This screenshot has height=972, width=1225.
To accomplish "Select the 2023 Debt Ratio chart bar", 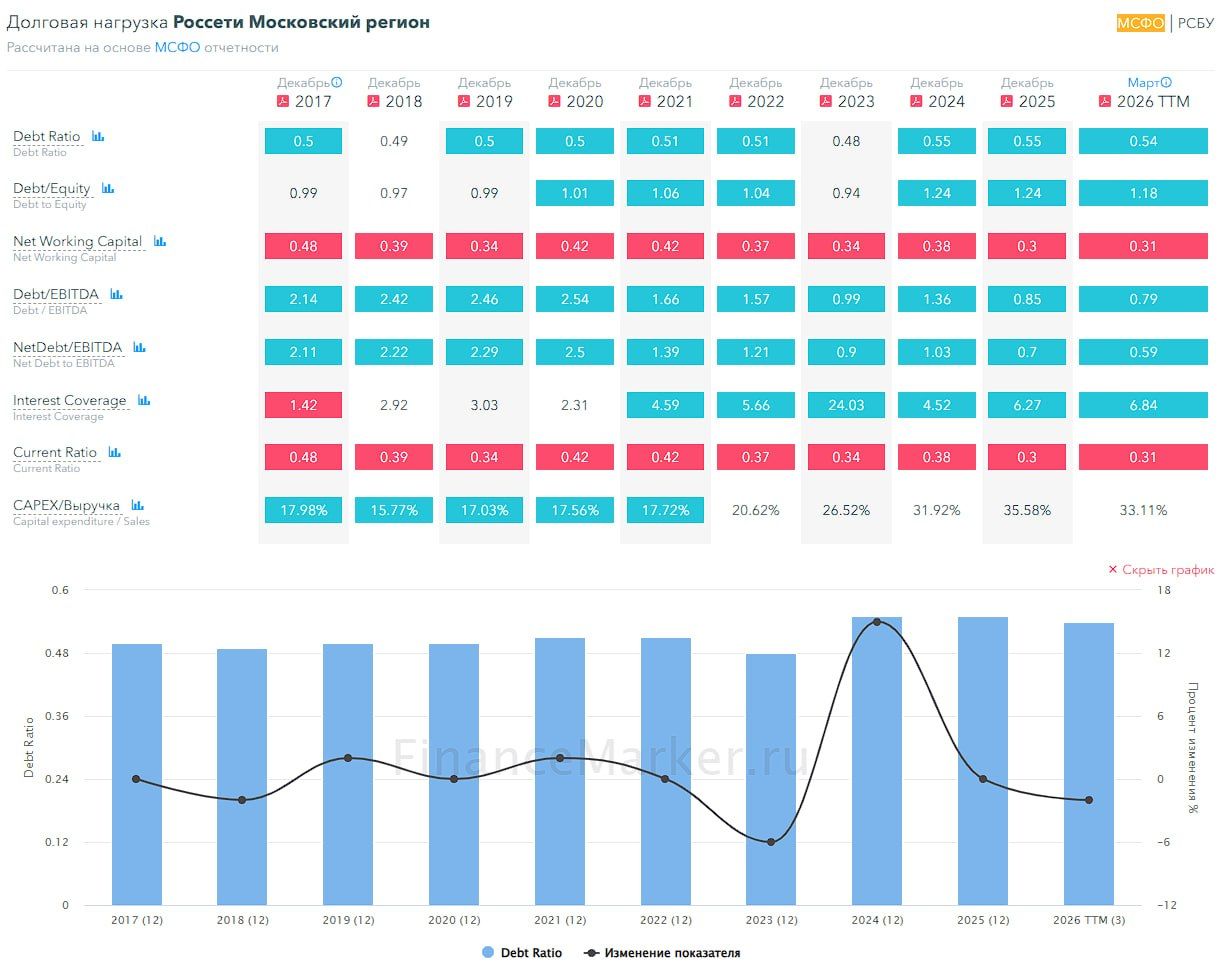I will tap(771, 779).
